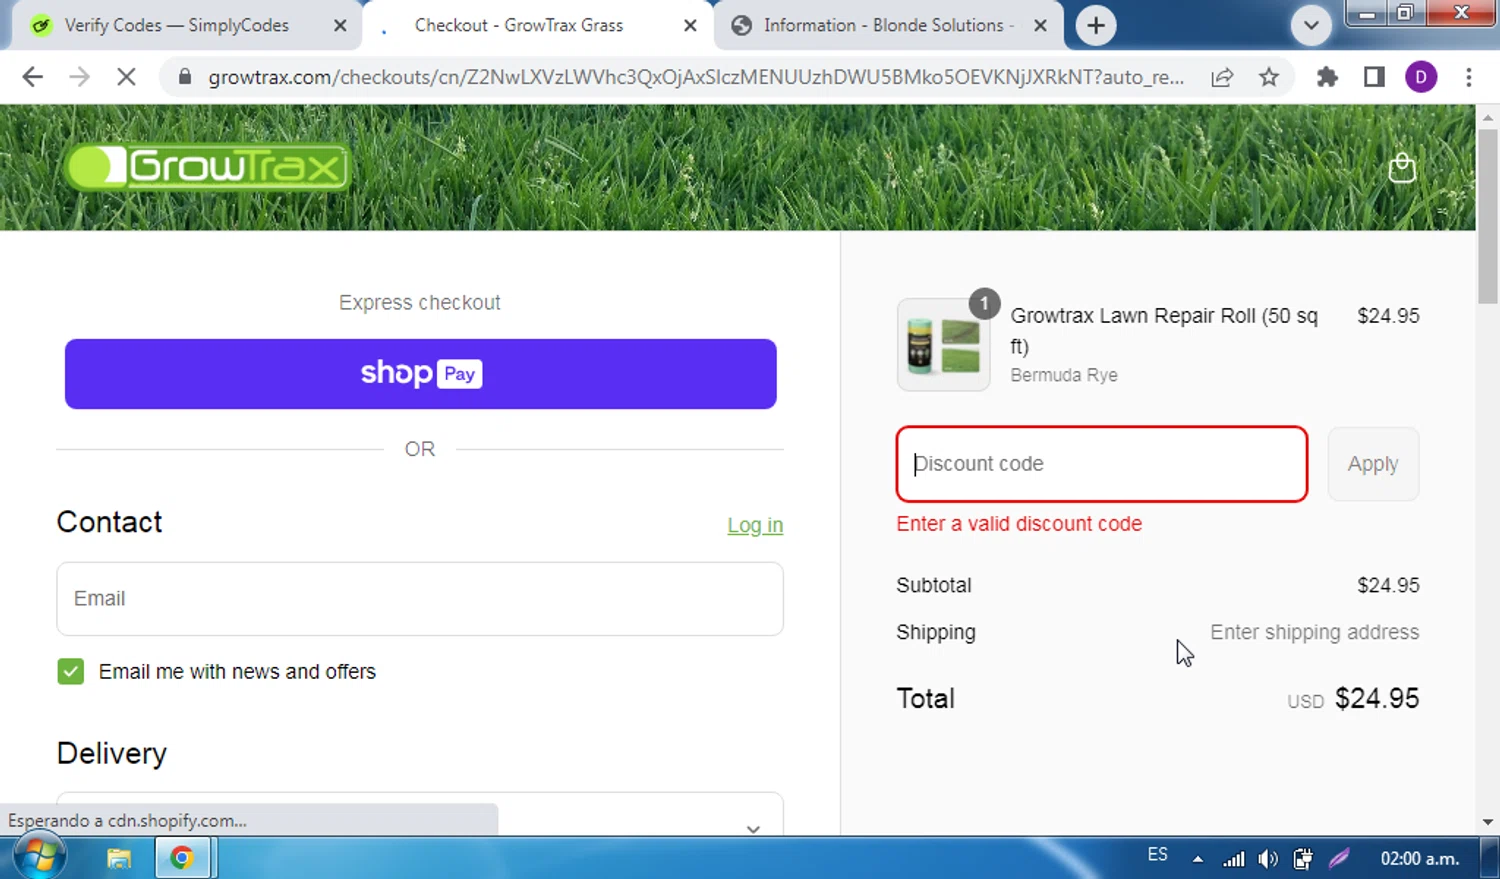Screen dimensions: 1500x879
Task: Click the address bar URL
Action: (695, 77)
